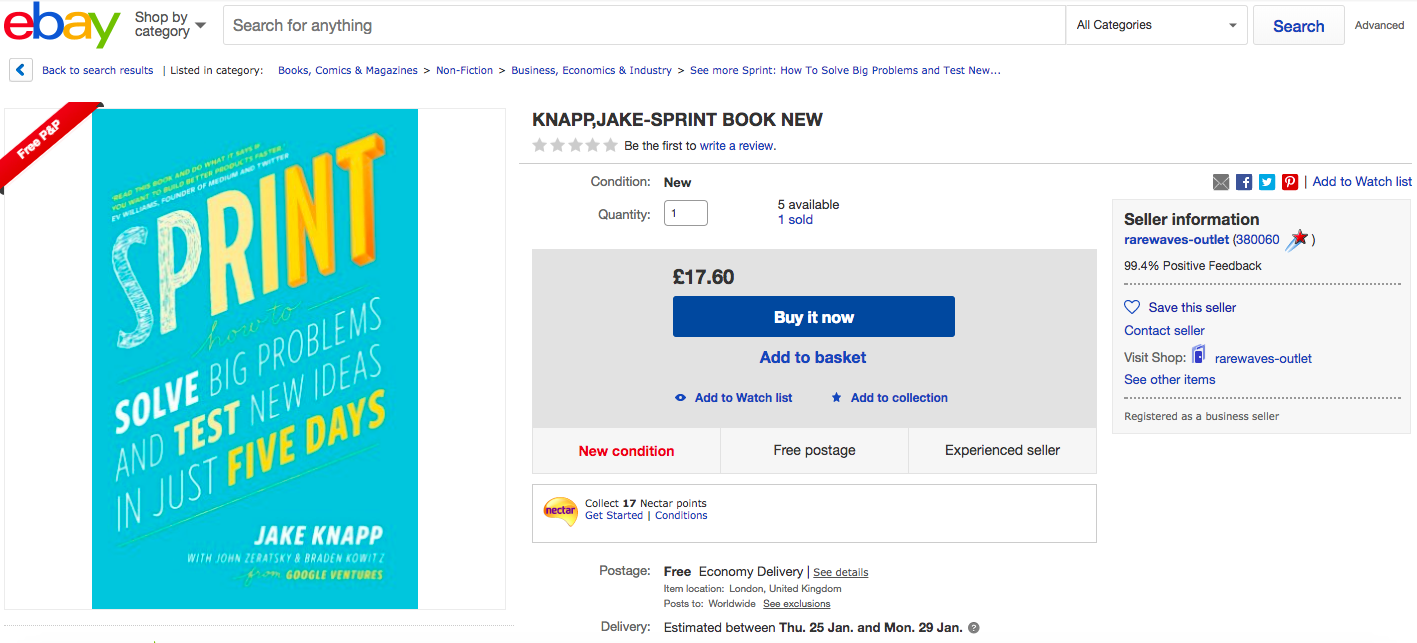Click the star icon next to Add to collection
Viewport: 1417px width, 643px height.
click(837, 398)
